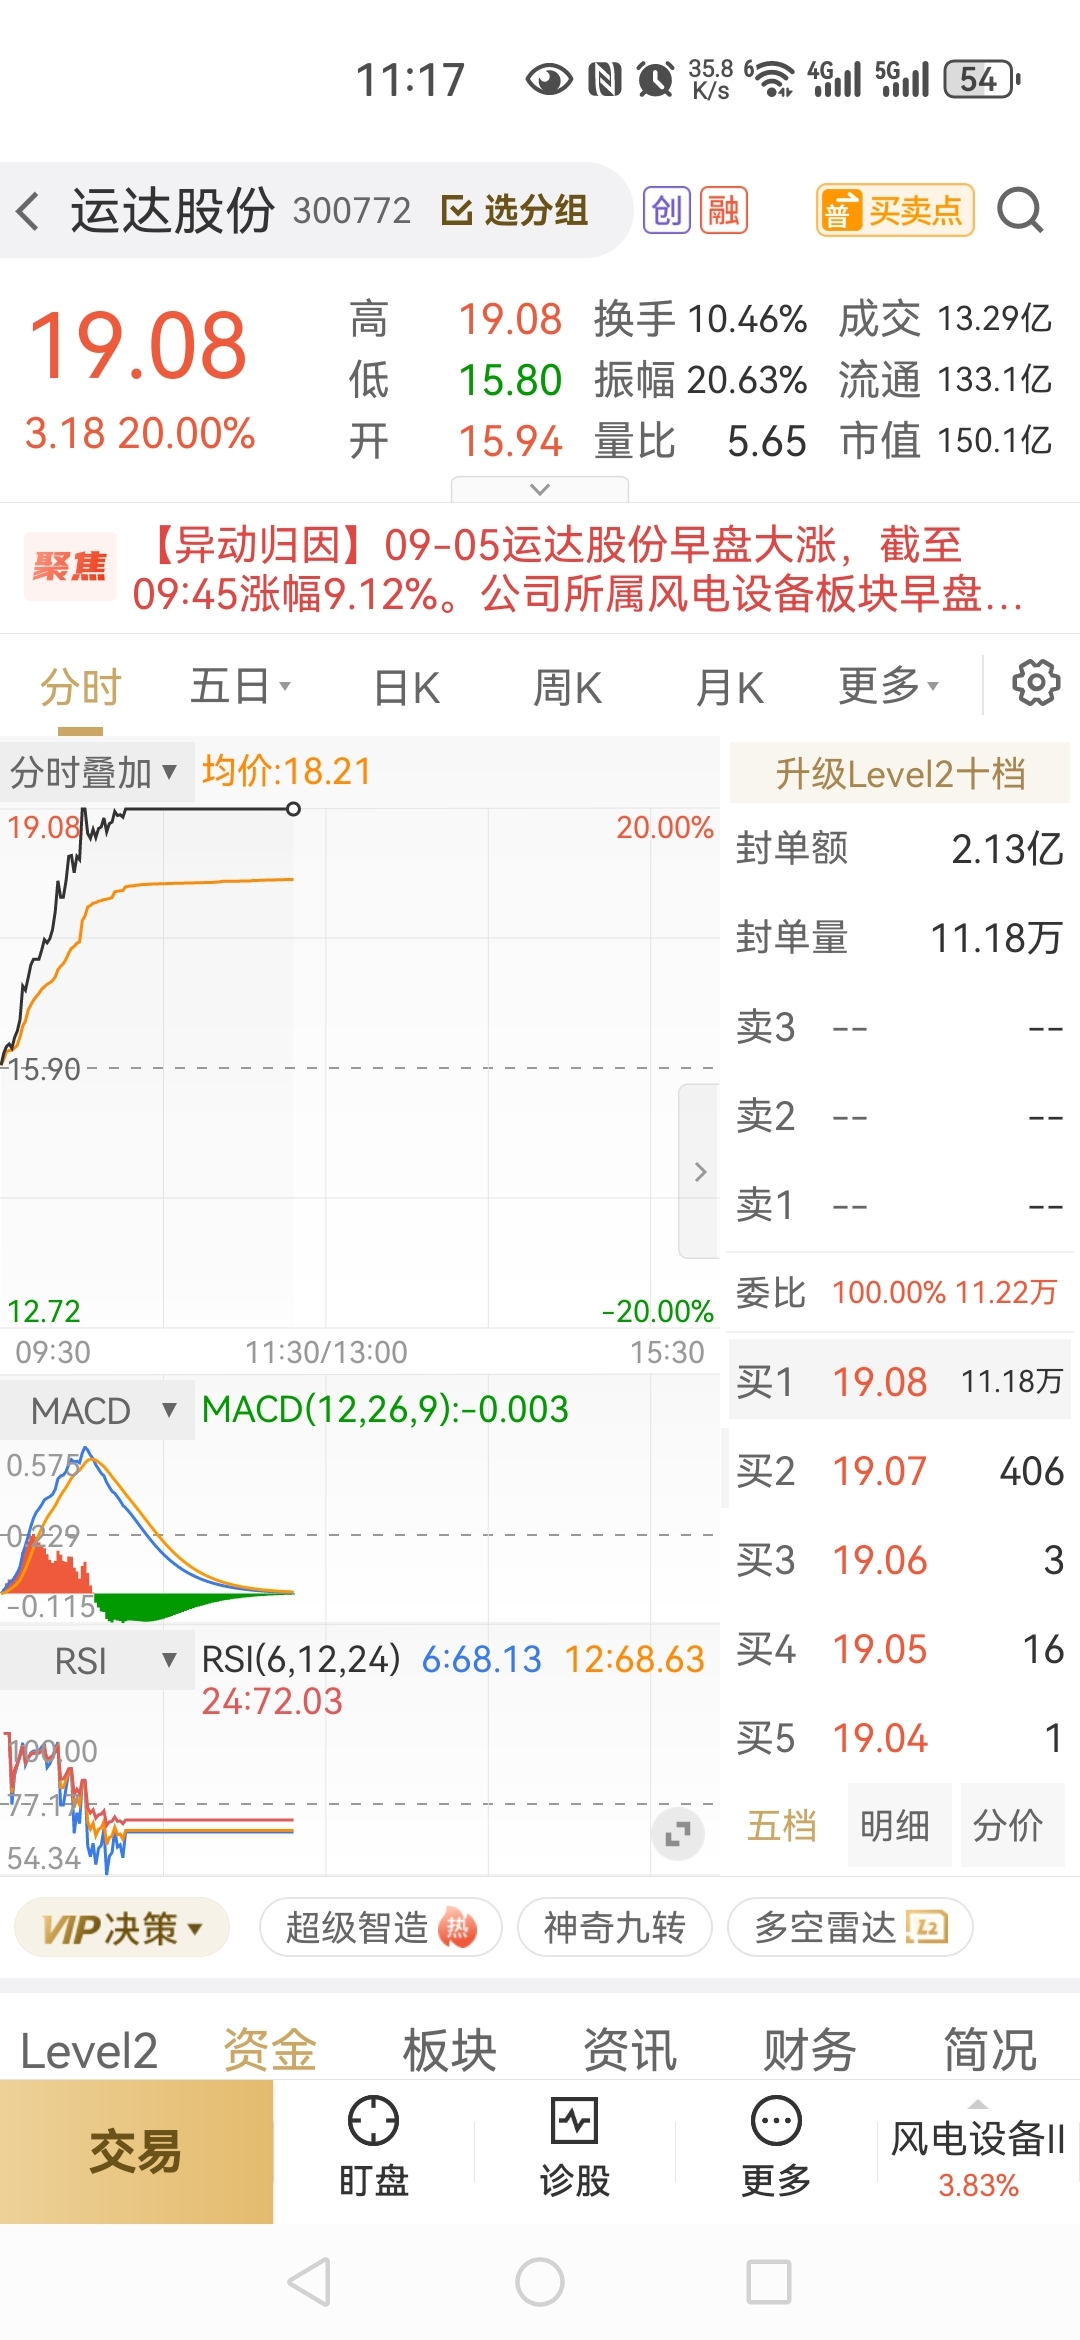Image resolution: width=1080 pixels, height=2340 pixels.
Task: Switch to 分时 chart tab
Action: pyautogui.click(x=81, y=688)
